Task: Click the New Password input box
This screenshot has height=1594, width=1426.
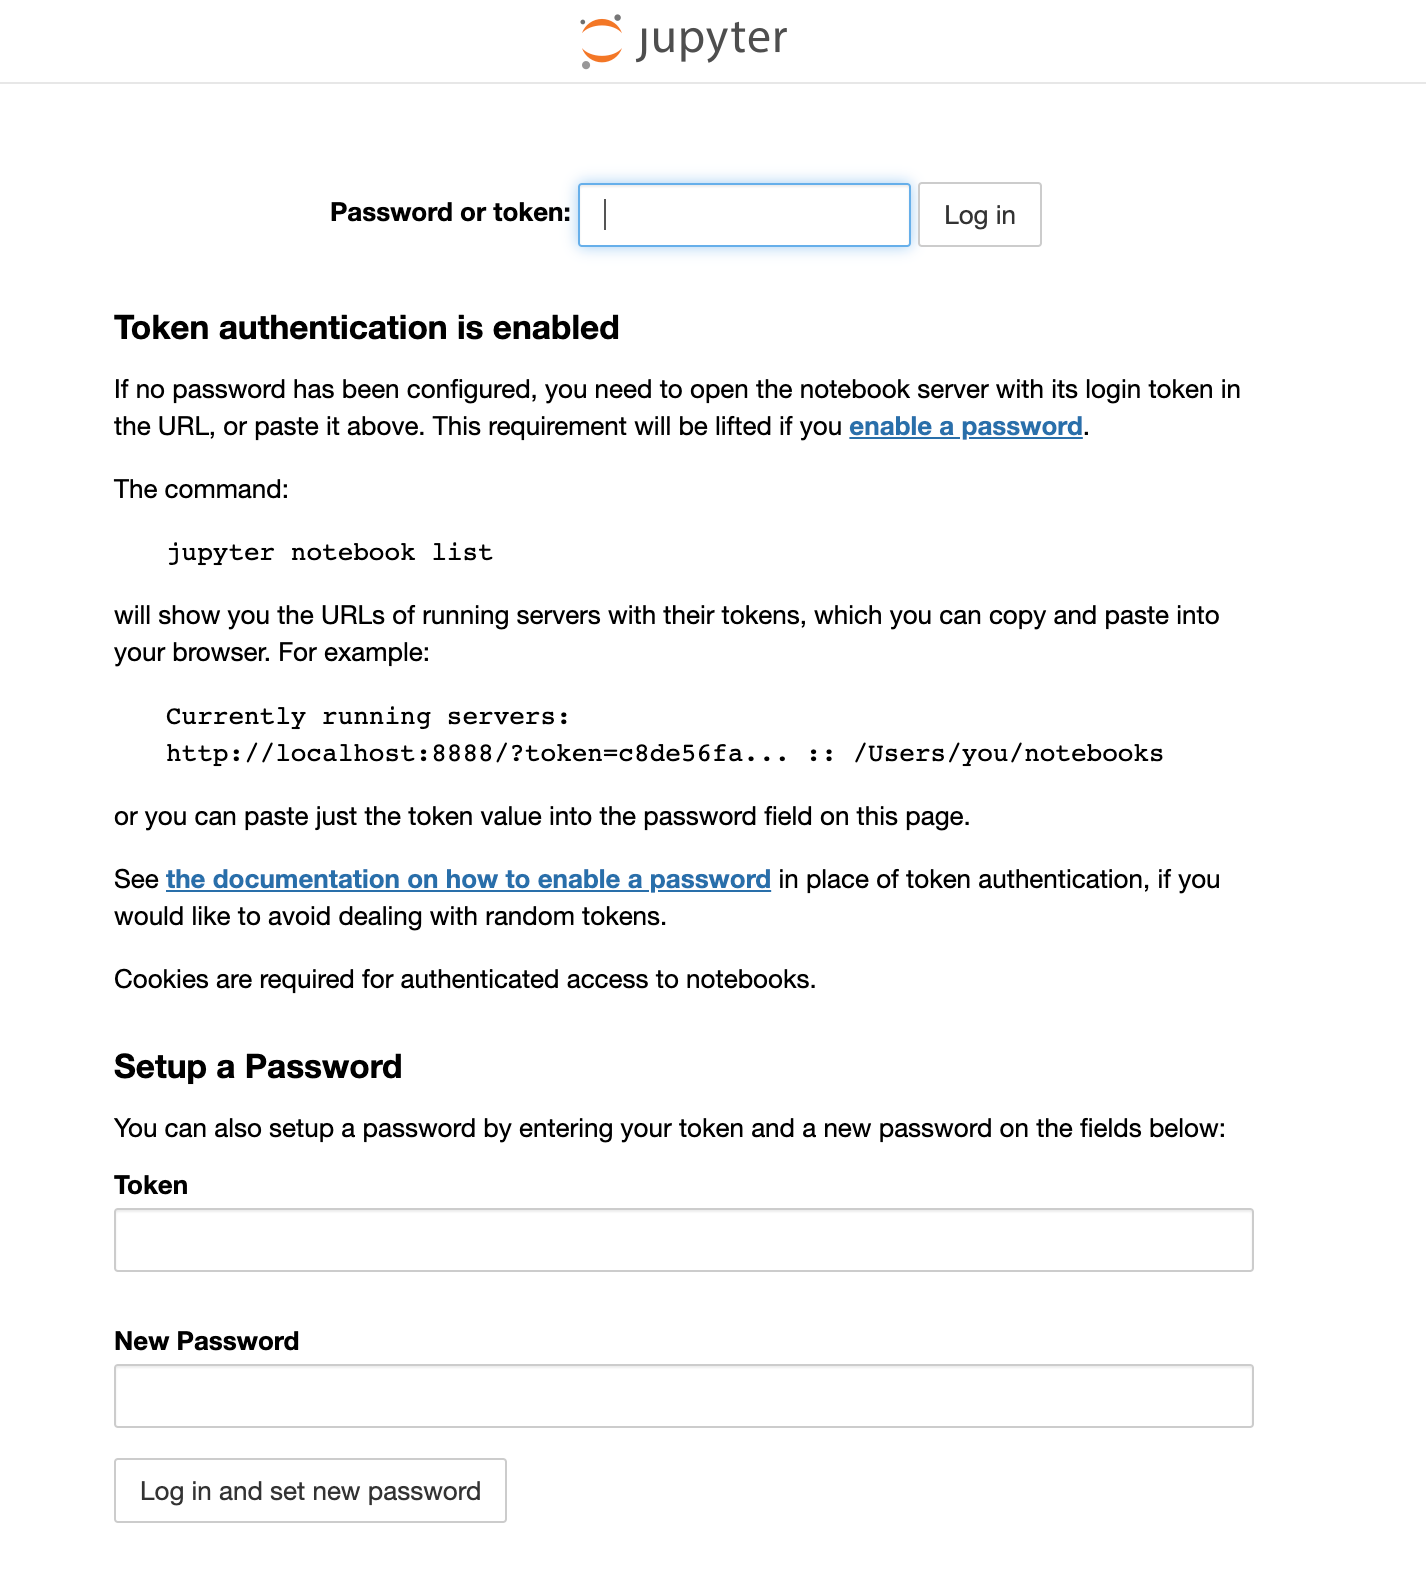Action: [683, 1395]
